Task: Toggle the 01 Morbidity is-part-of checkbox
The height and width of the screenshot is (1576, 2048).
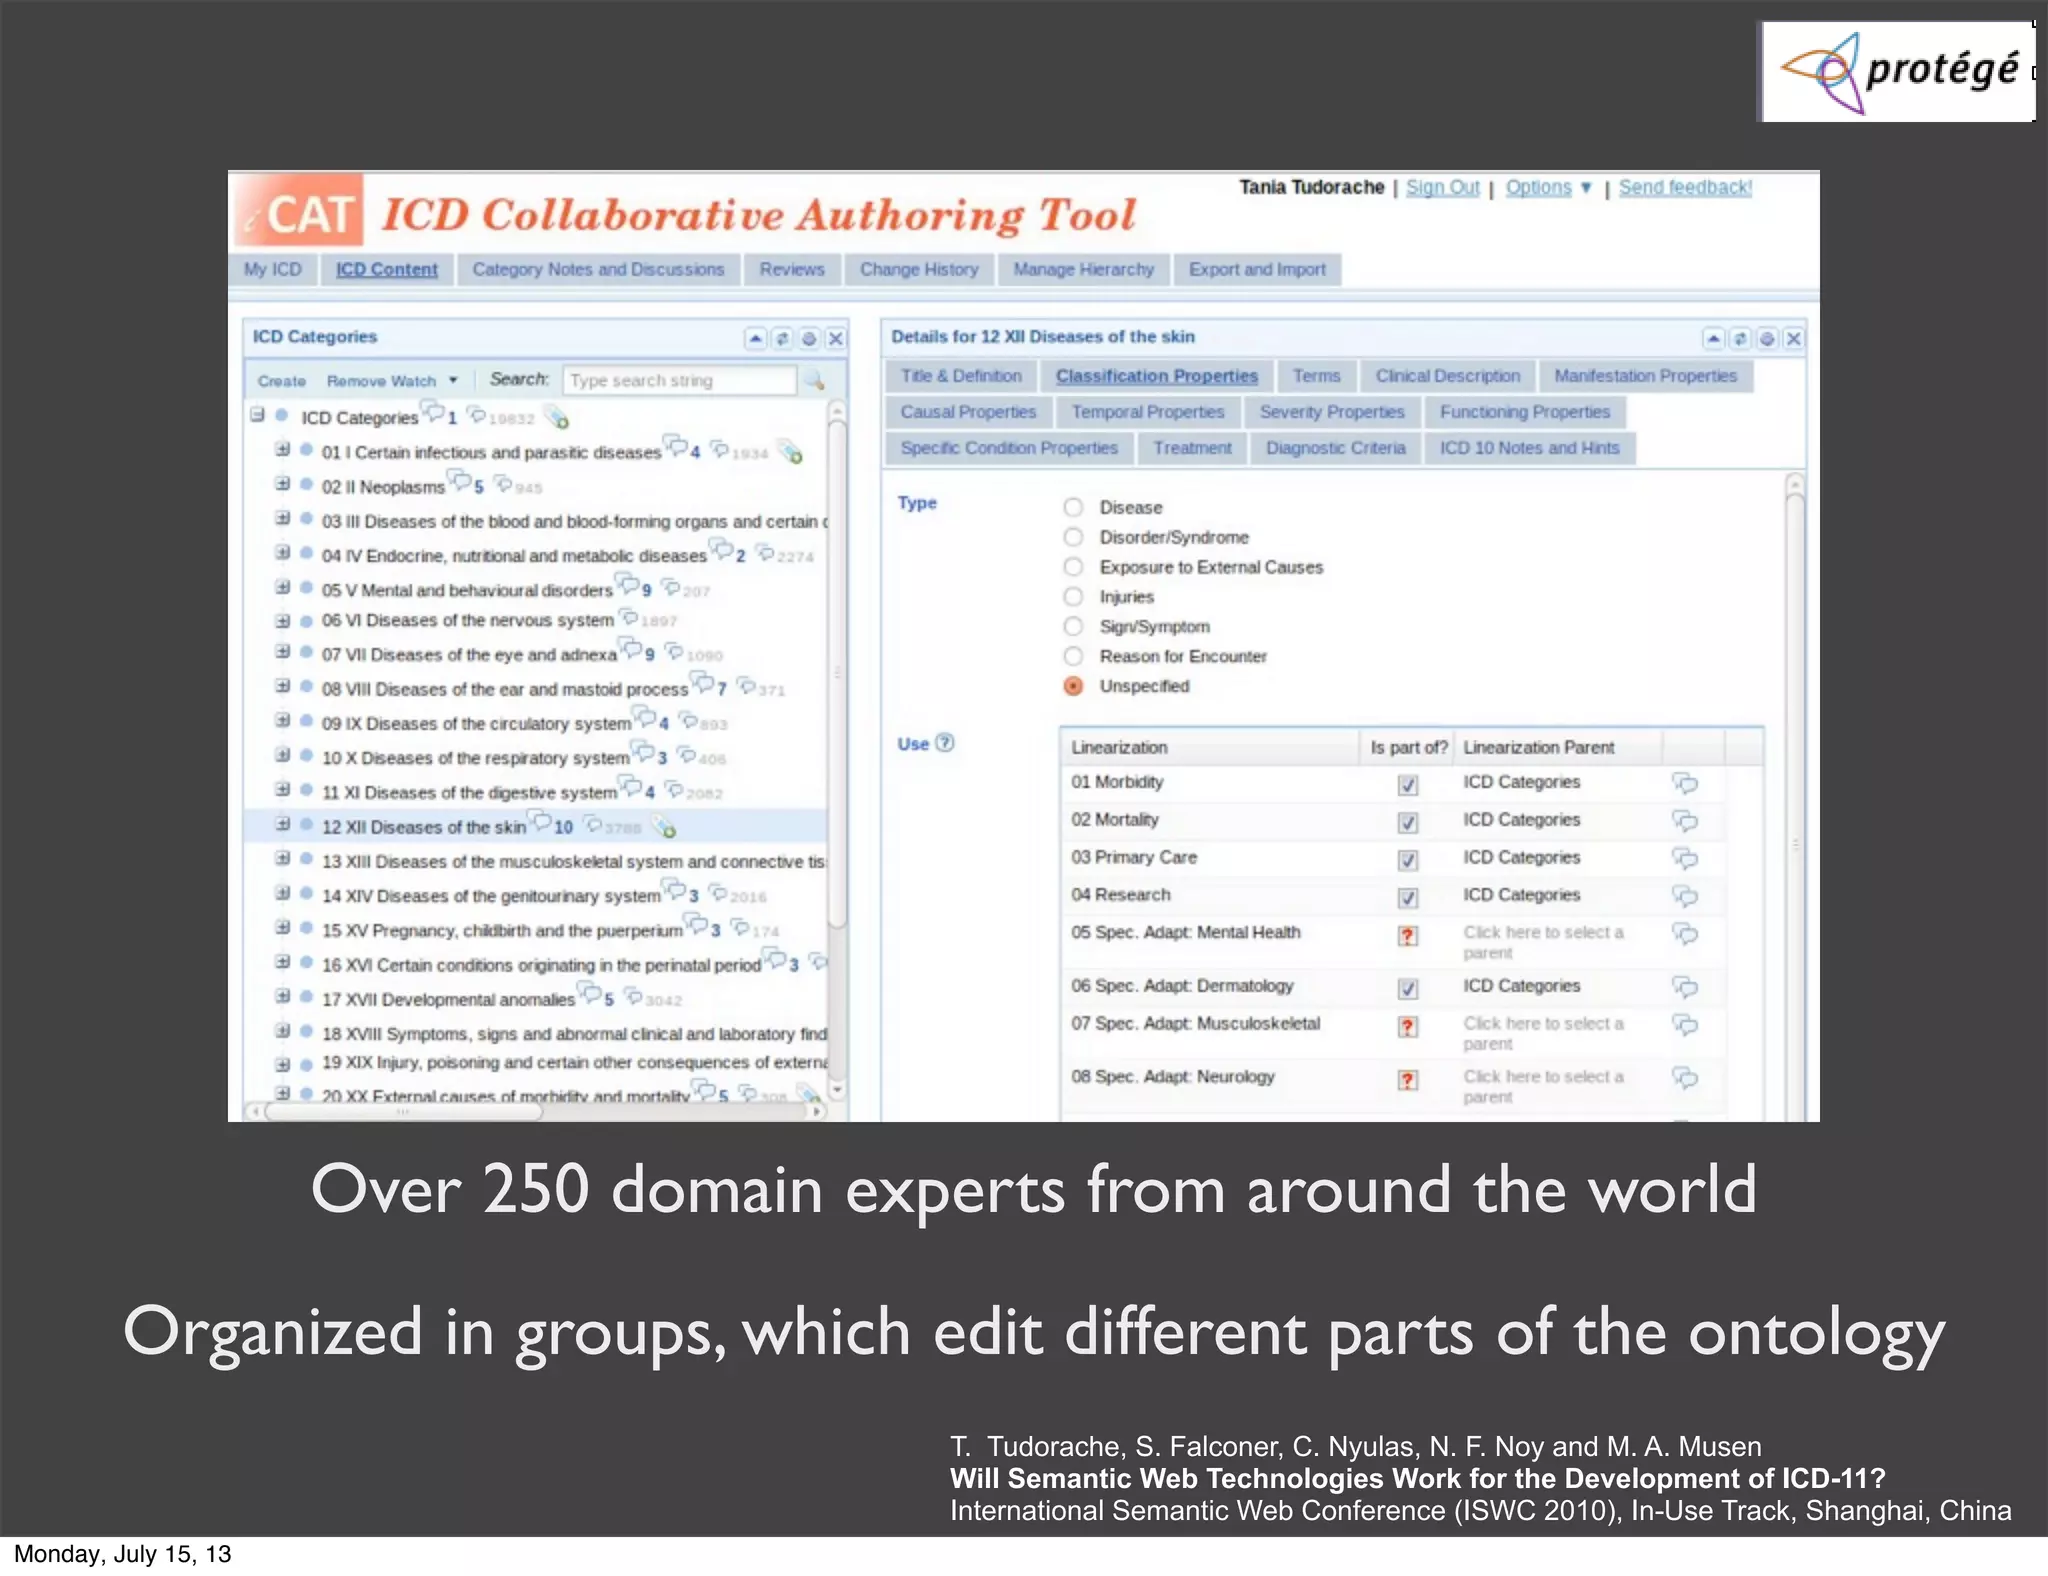Action: (1408, 785)
